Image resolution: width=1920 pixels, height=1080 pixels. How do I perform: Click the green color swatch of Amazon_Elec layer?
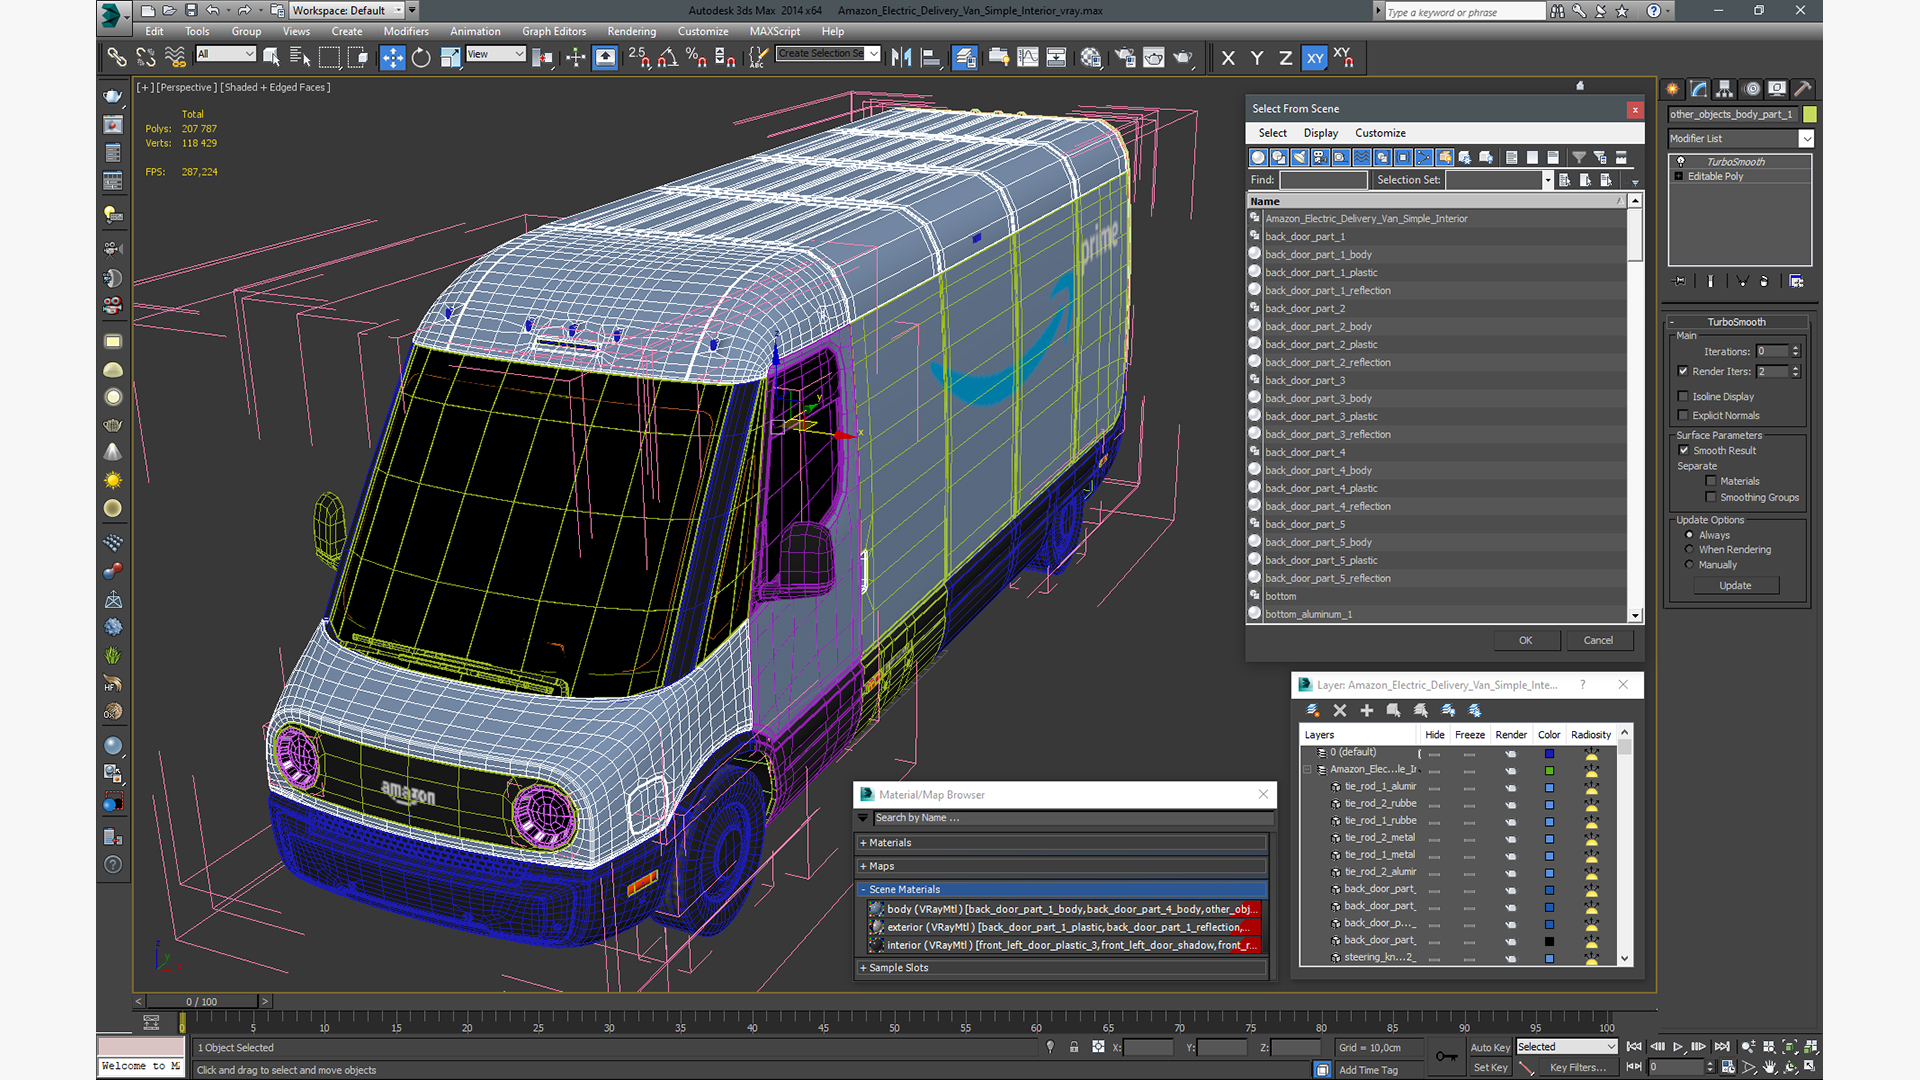(x=1549, y=770)
